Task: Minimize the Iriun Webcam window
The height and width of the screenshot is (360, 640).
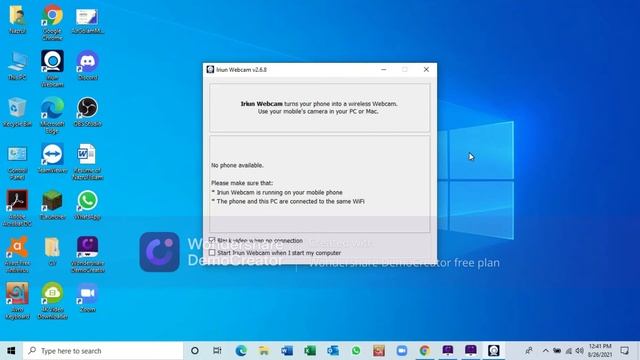Action: pyautogui.click(x=383, y=69)
